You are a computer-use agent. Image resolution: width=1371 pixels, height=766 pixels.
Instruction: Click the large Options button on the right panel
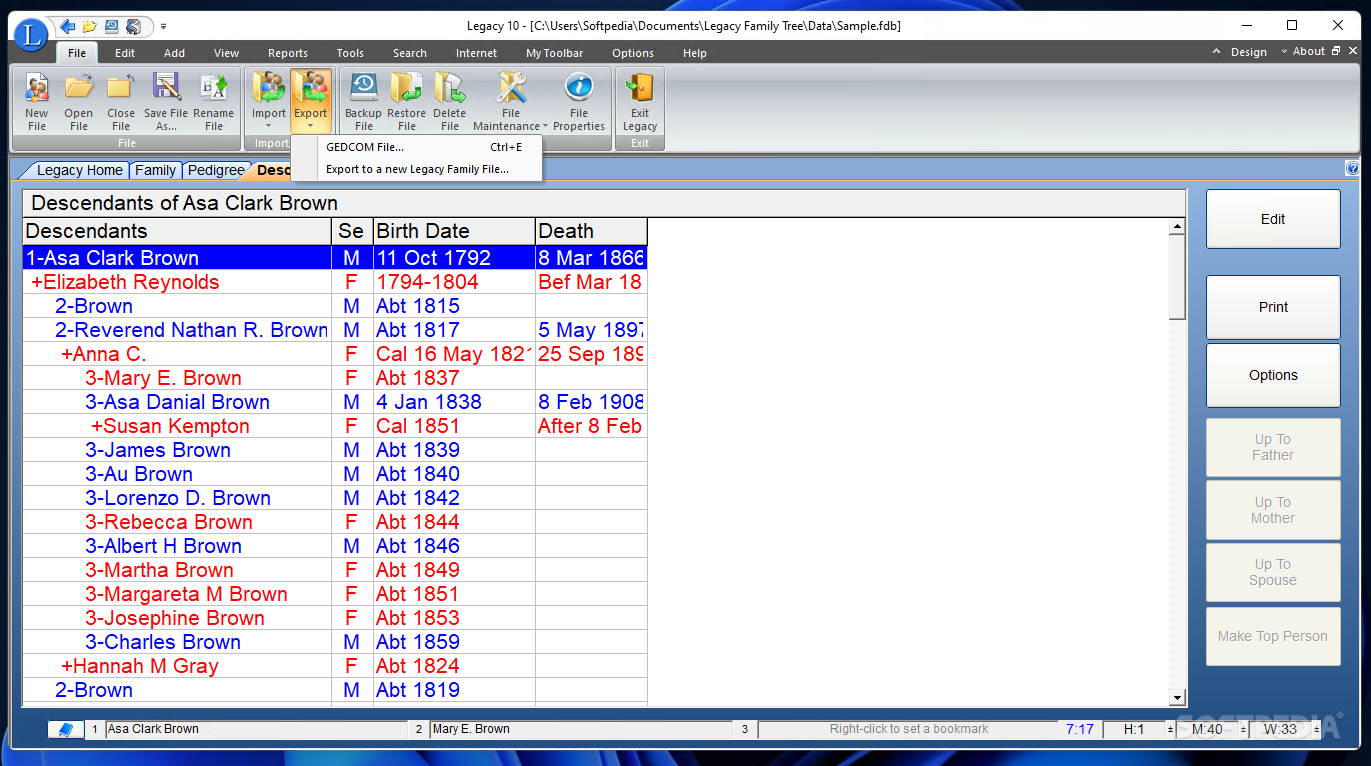1273,375
